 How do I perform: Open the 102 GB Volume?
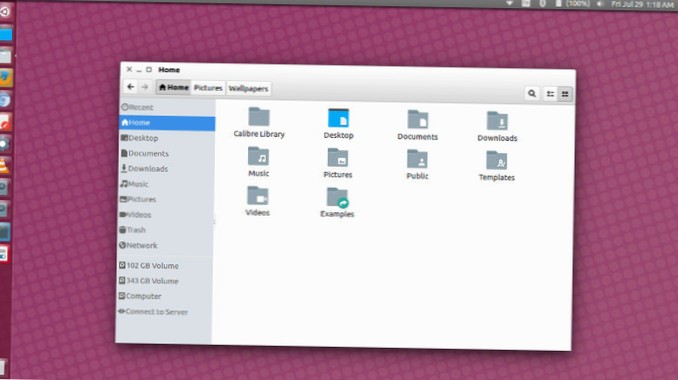[x=165, y=265]
